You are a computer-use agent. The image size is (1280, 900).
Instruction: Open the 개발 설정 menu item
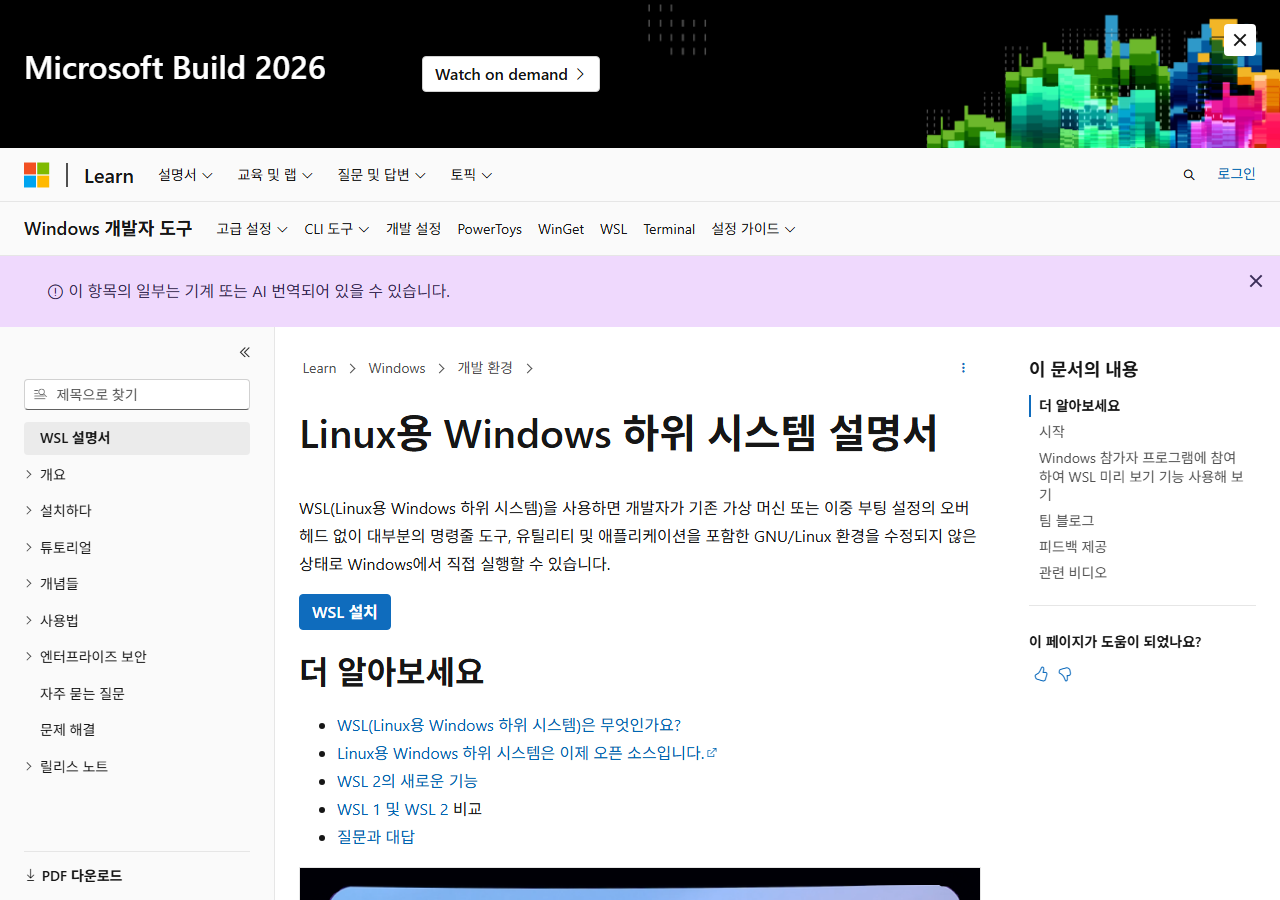click(x=414, y=229)
